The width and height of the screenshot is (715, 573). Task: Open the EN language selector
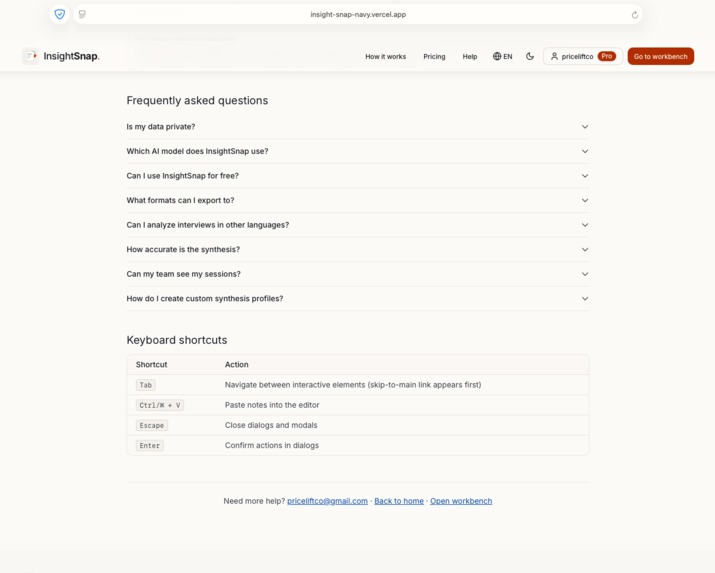click(x=503, y=57)
